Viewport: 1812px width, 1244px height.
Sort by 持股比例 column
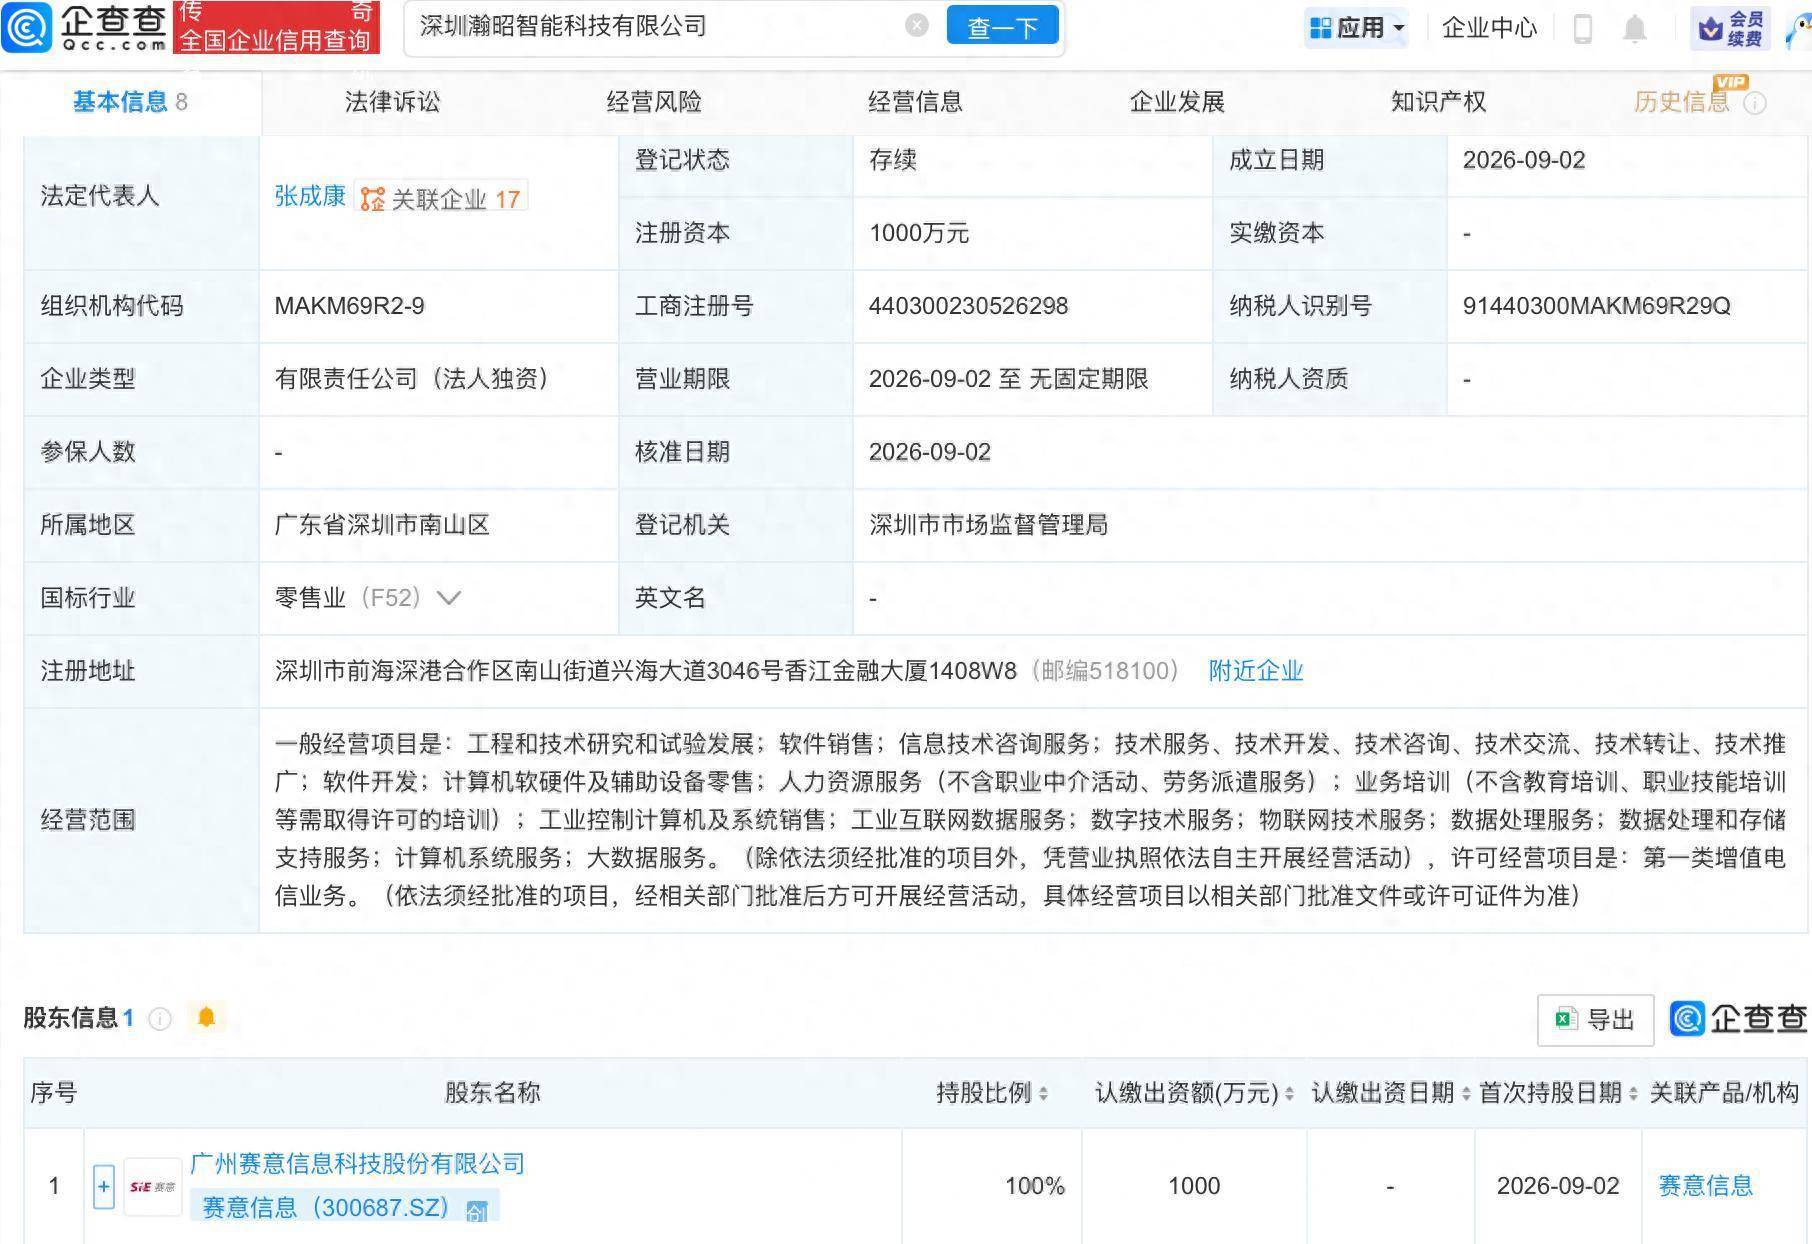click(x=991, y=1093)
